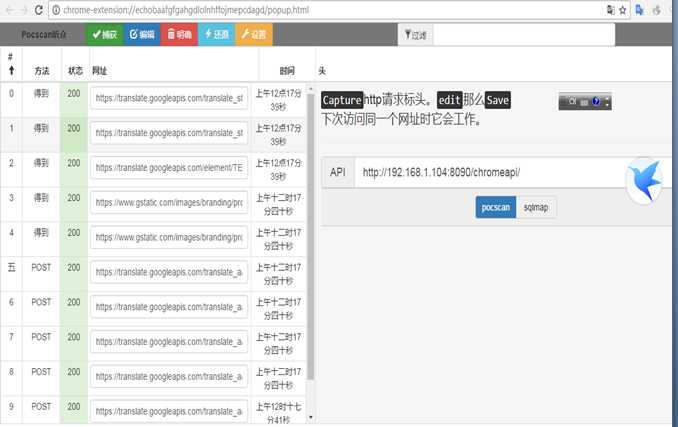Select the gstatic URL field in row 3
Image resolution: width=678 pixels, height=427 pixels.
169,203
